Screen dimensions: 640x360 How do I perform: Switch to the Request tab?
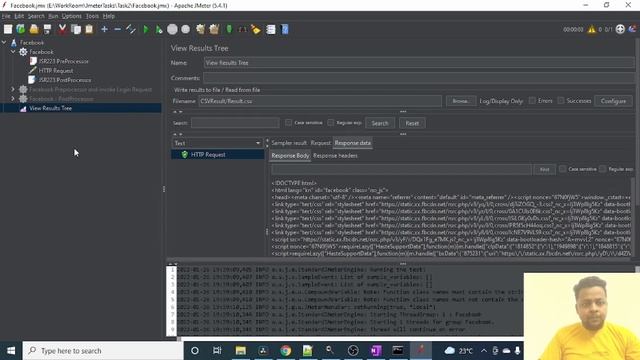tap(320, 143)
